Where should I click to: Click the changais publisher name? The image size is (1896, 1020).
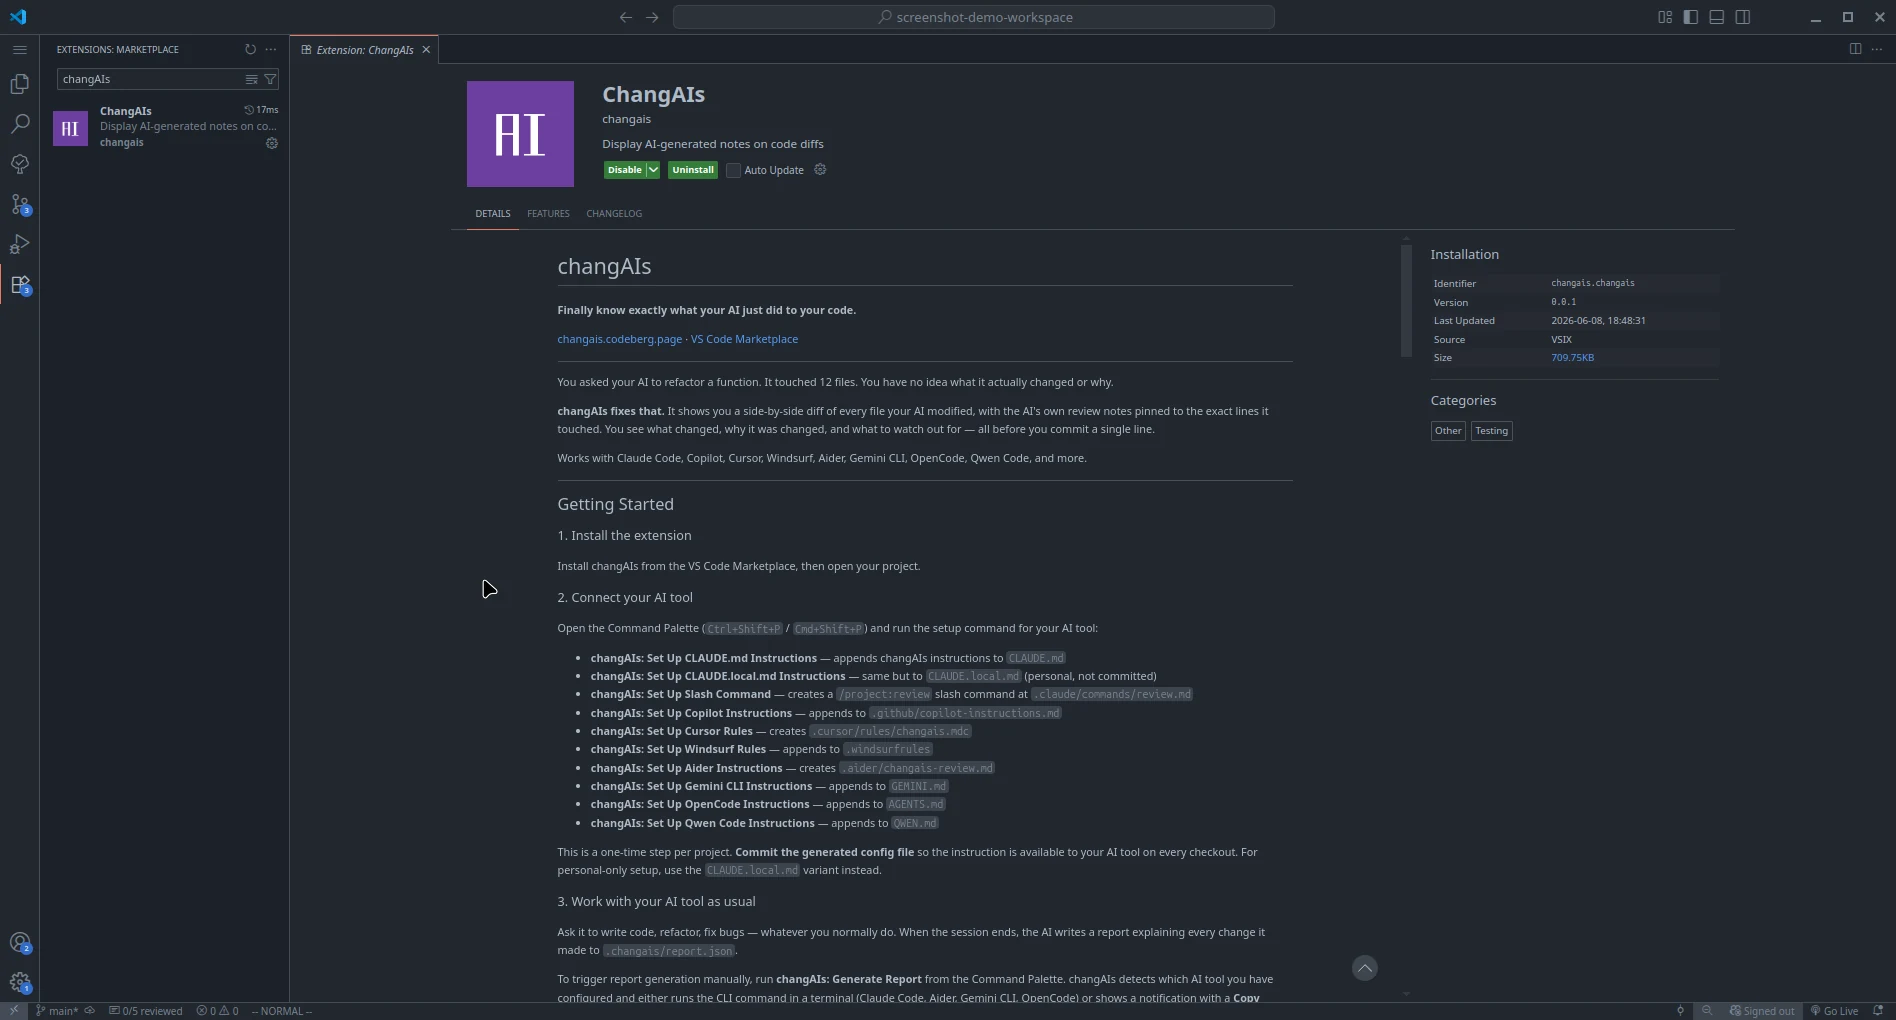coord(626,119)
